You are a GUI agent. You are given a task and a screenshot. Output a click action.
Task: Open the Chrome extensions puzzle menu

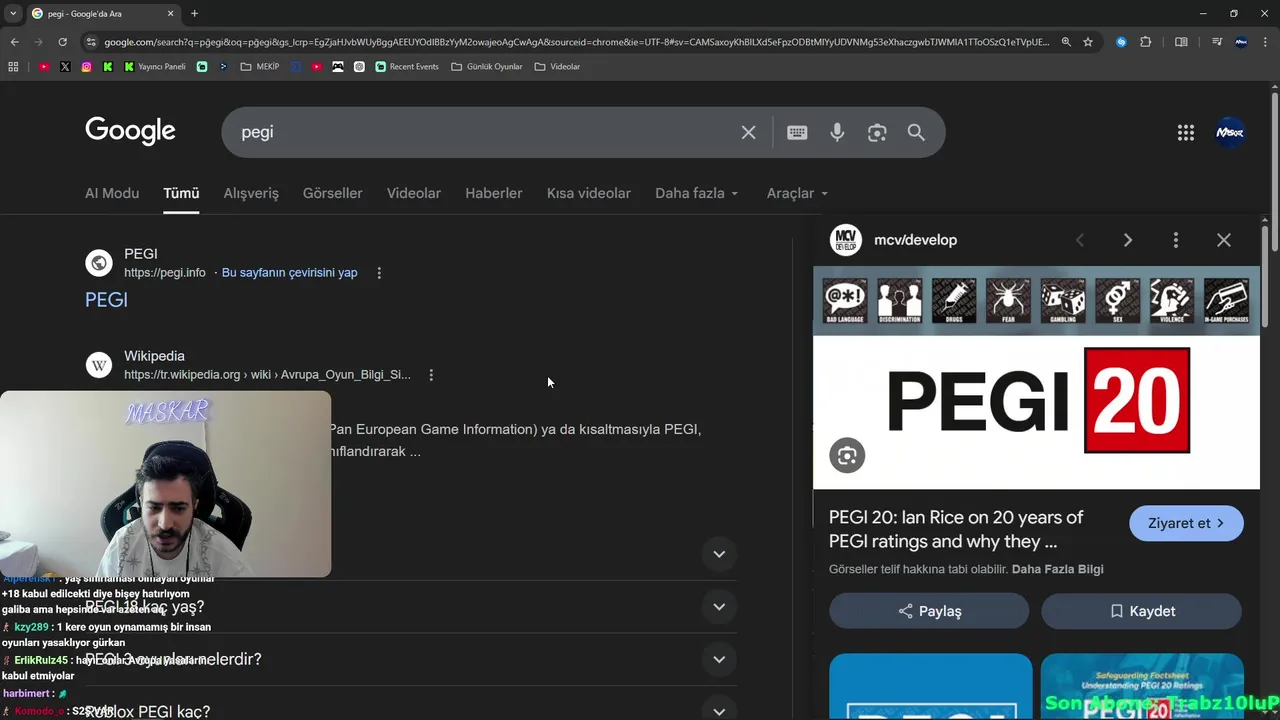tap(1146, 42)
